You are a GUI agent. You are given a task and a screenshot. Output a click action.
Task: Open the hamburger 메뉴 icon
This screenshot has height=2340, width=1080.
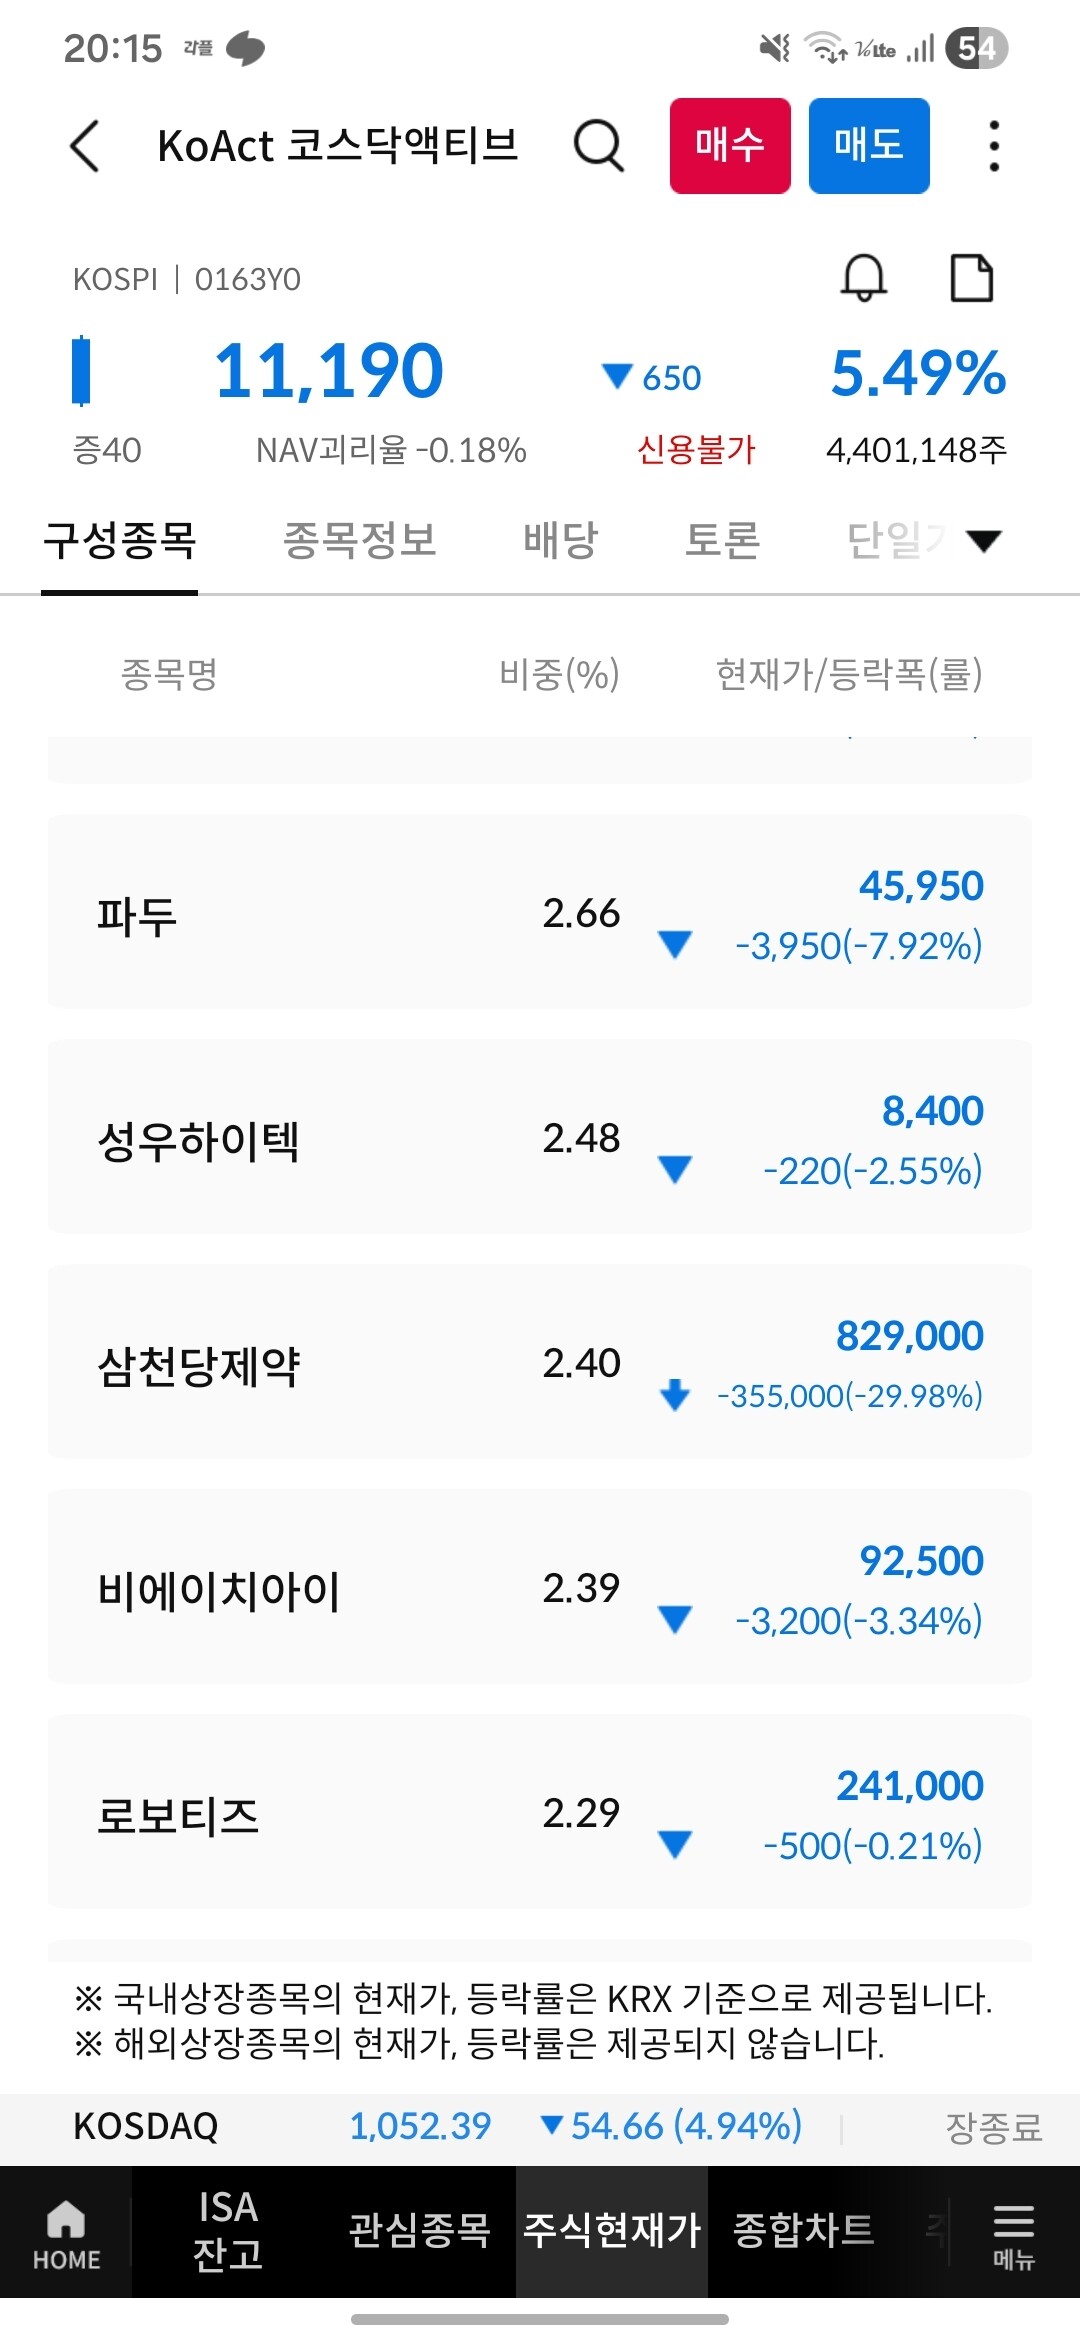point(1013,2232)
